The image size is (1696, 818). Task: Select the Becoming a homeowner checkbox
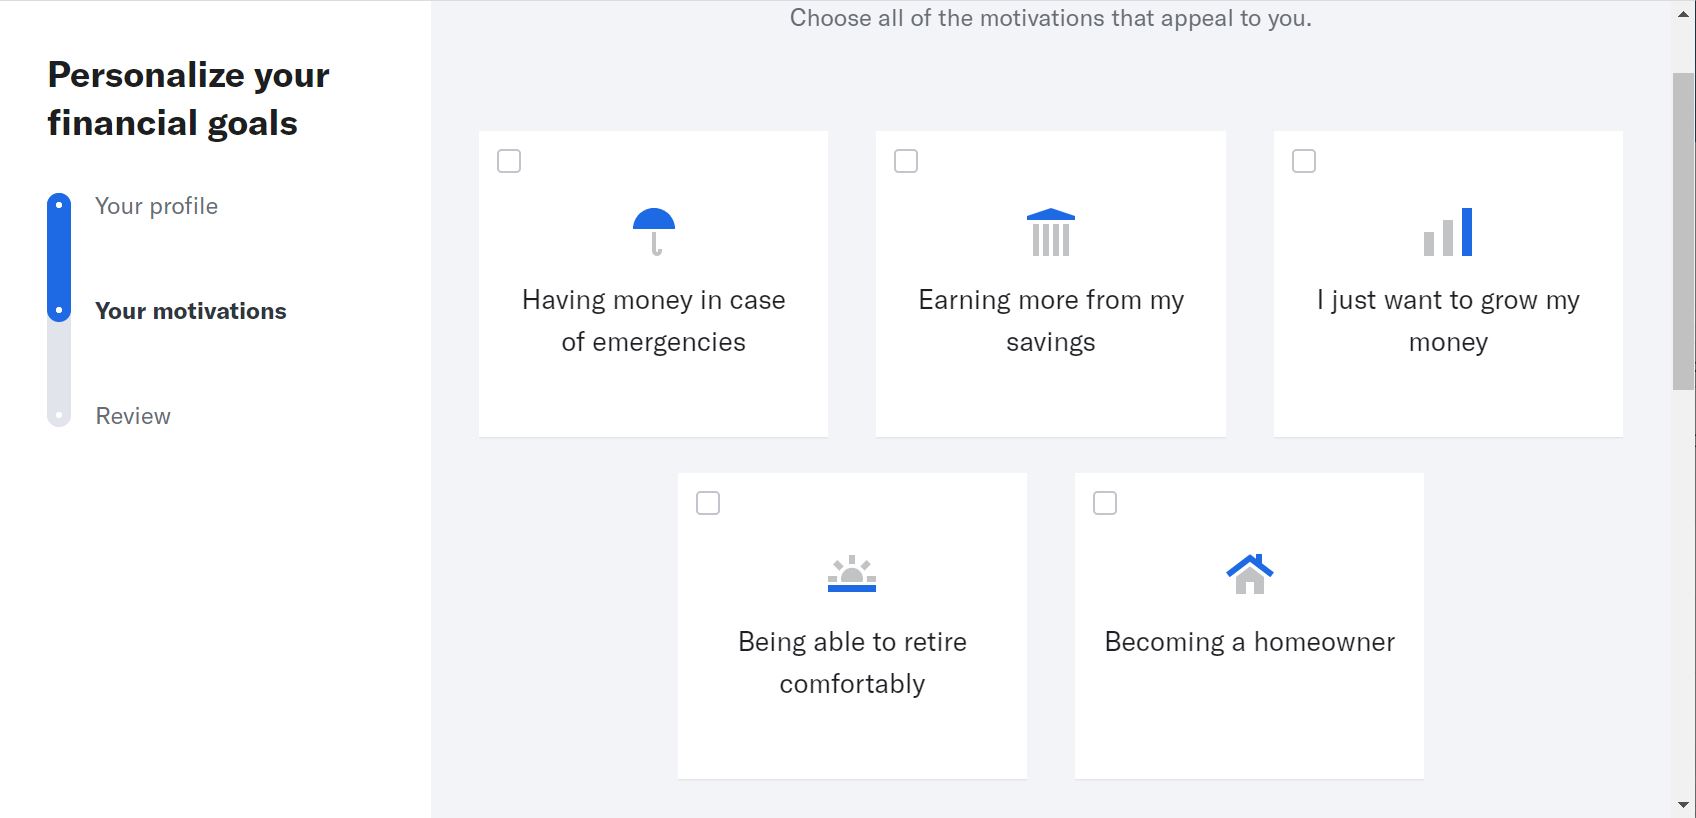[1105, 503]
